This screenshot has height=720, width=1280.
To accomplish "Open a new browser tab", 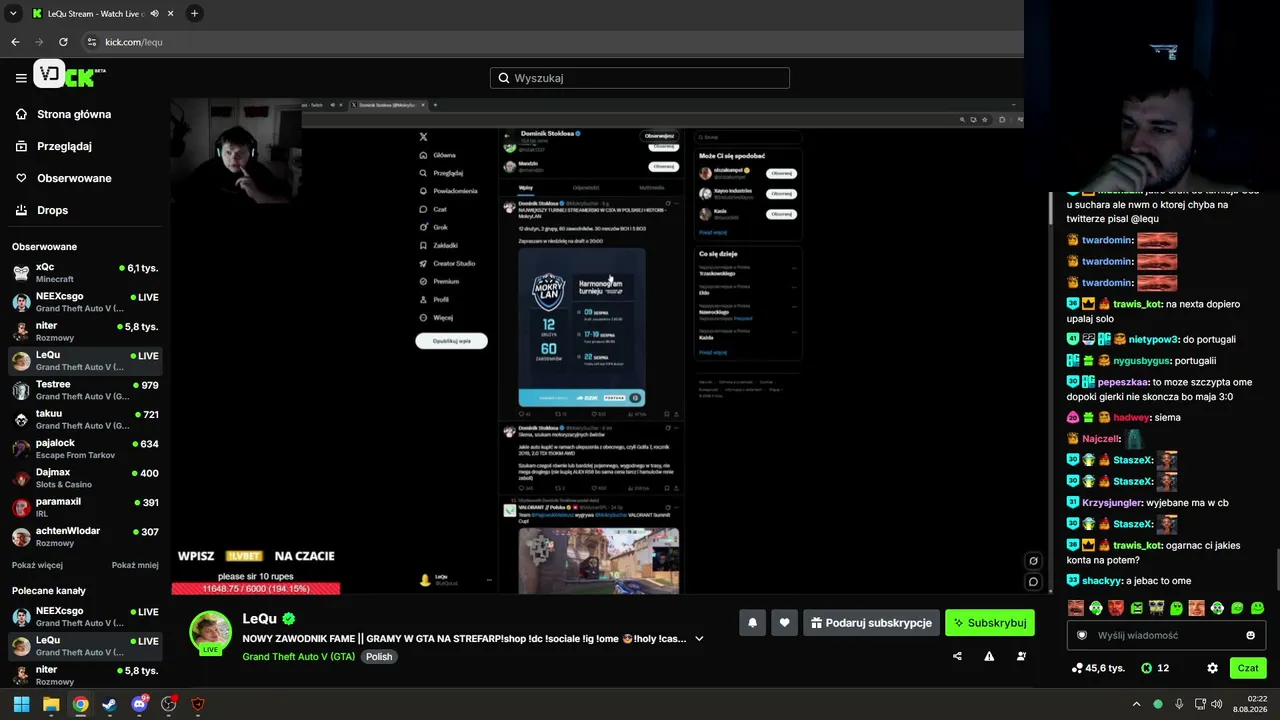I will [194, 13].
